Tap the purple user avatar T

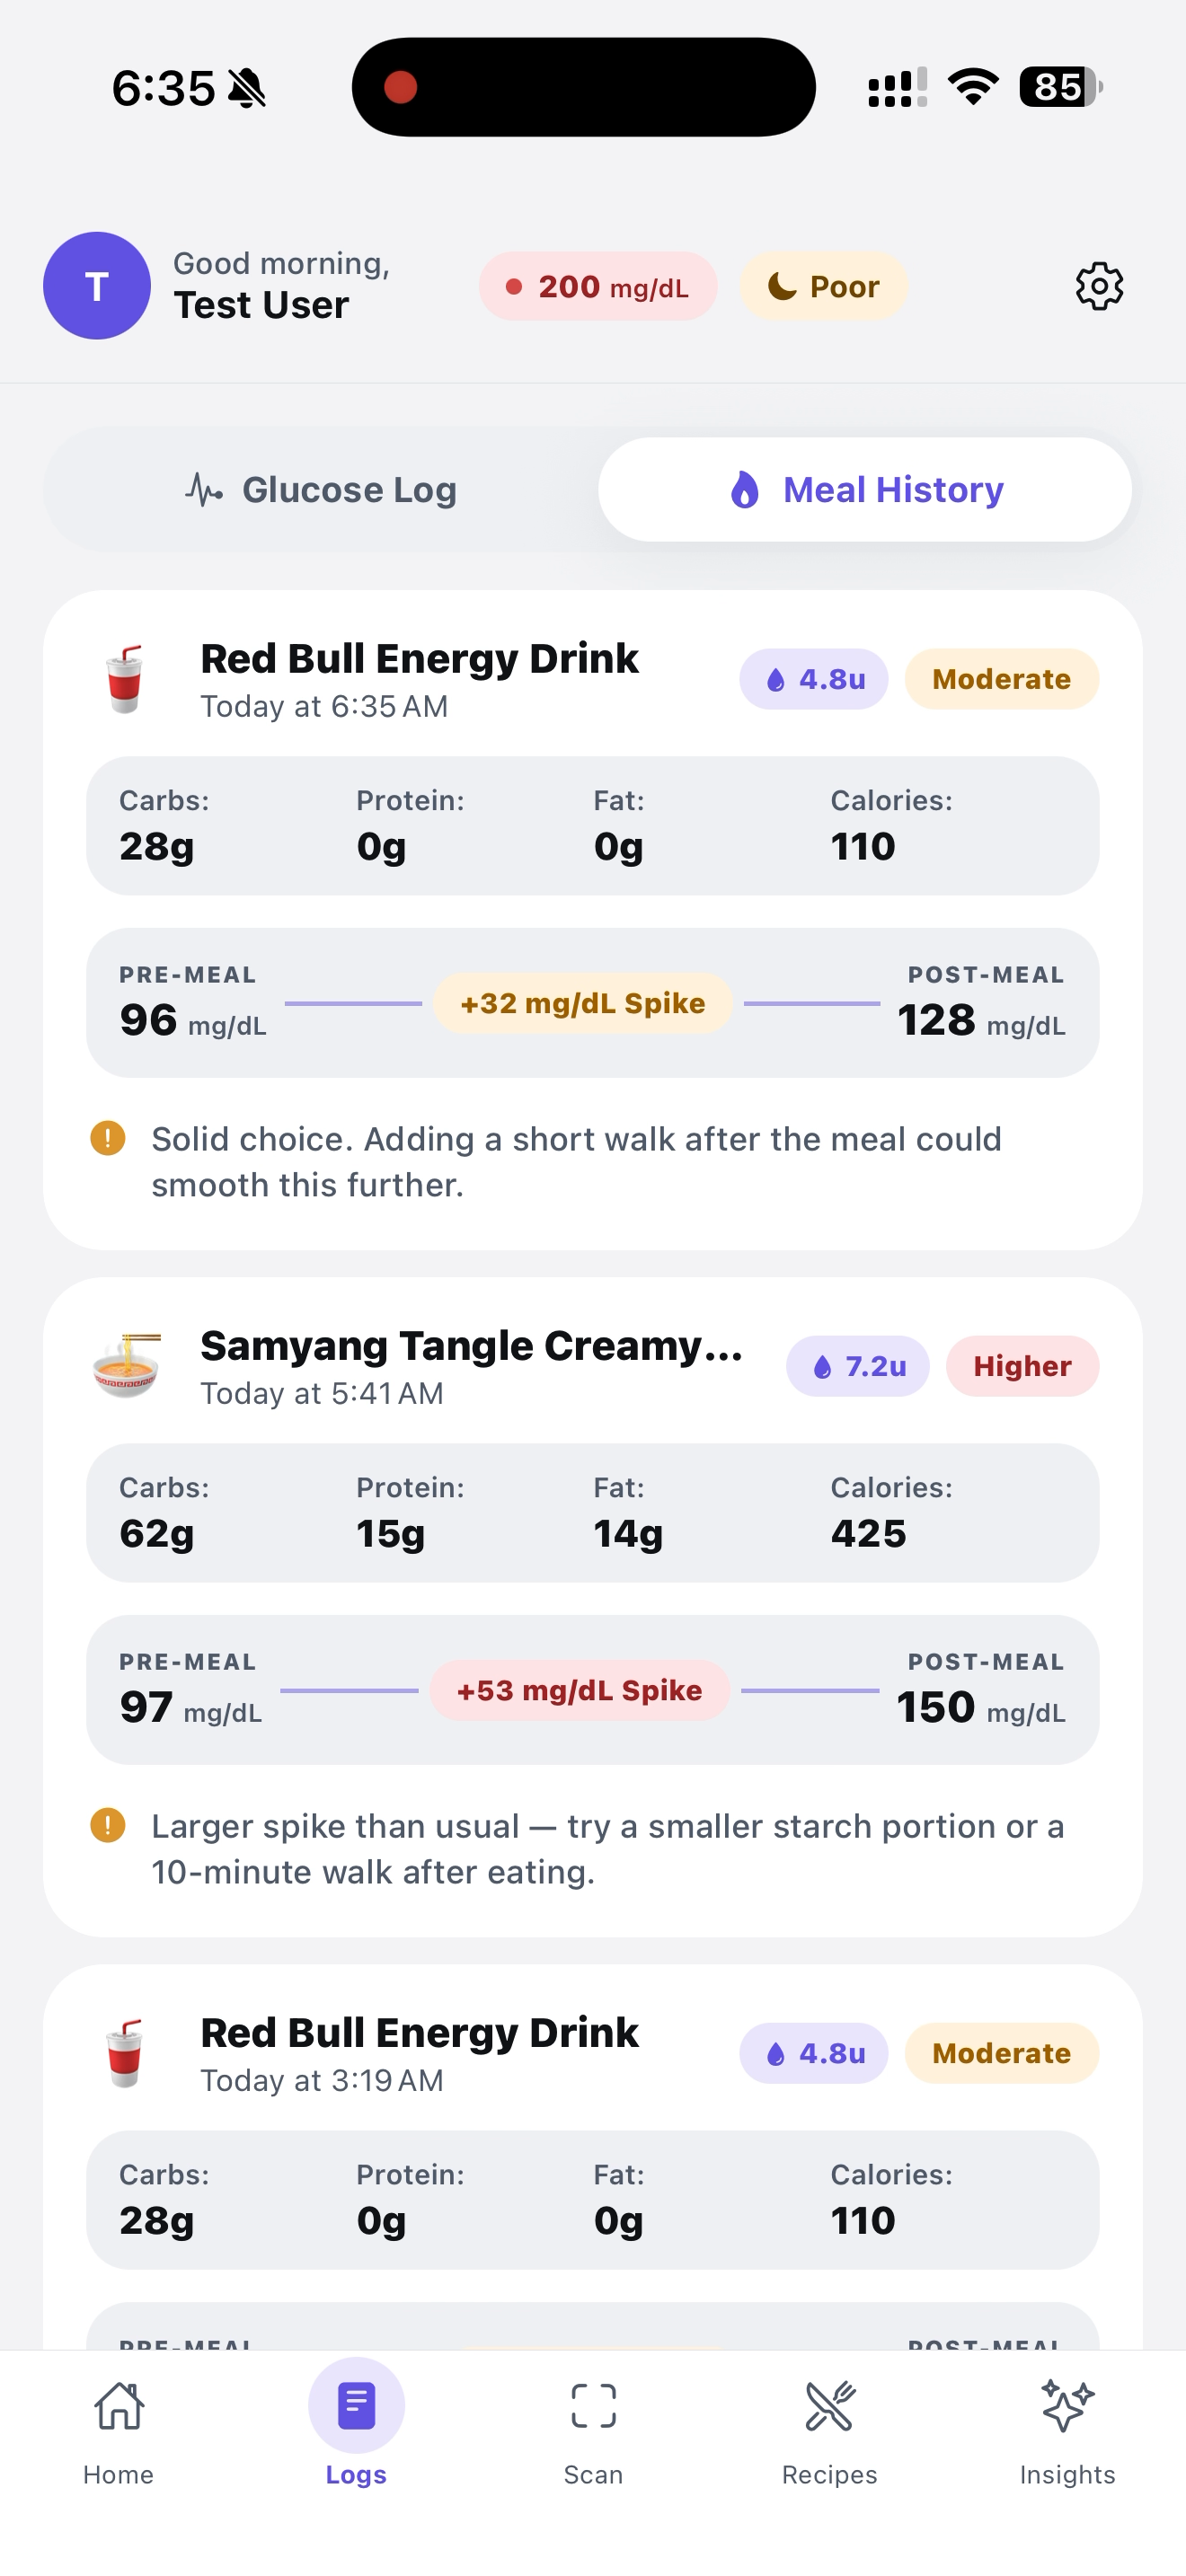point(97,286)
